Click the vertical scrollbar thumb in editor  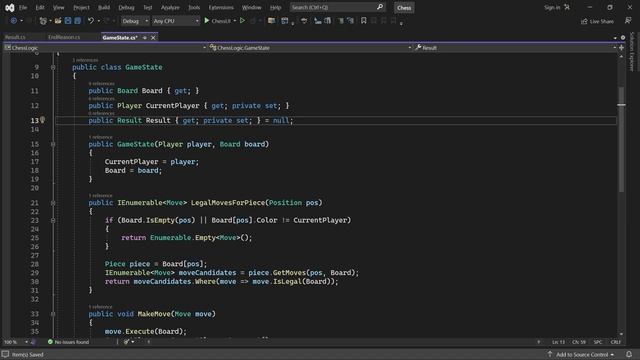(621, 139)
